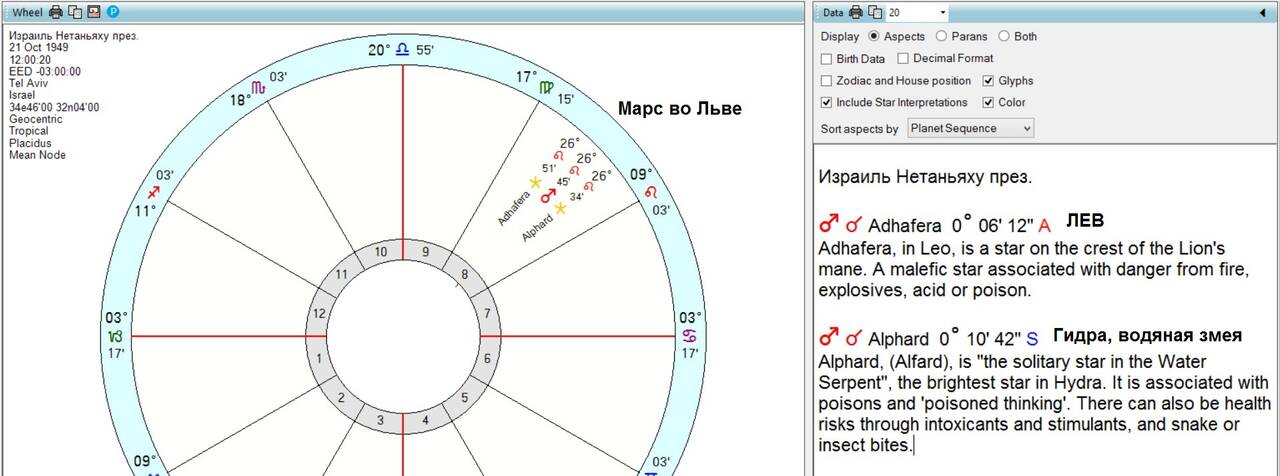Screen dimensions: 1280x476
Task: Uncheck Include Star Interpretations
Action: point(826,102)
